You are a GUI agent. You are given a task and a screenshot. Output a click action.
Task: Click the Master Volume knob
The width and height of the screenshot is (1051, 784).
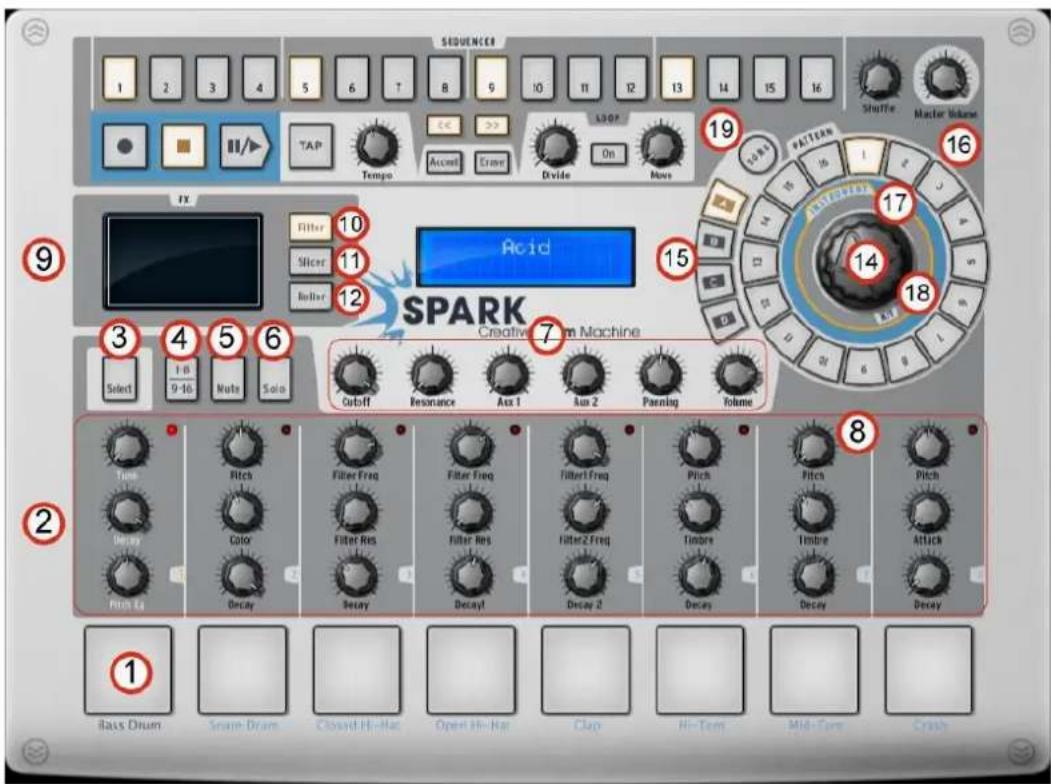coord(945,78)
